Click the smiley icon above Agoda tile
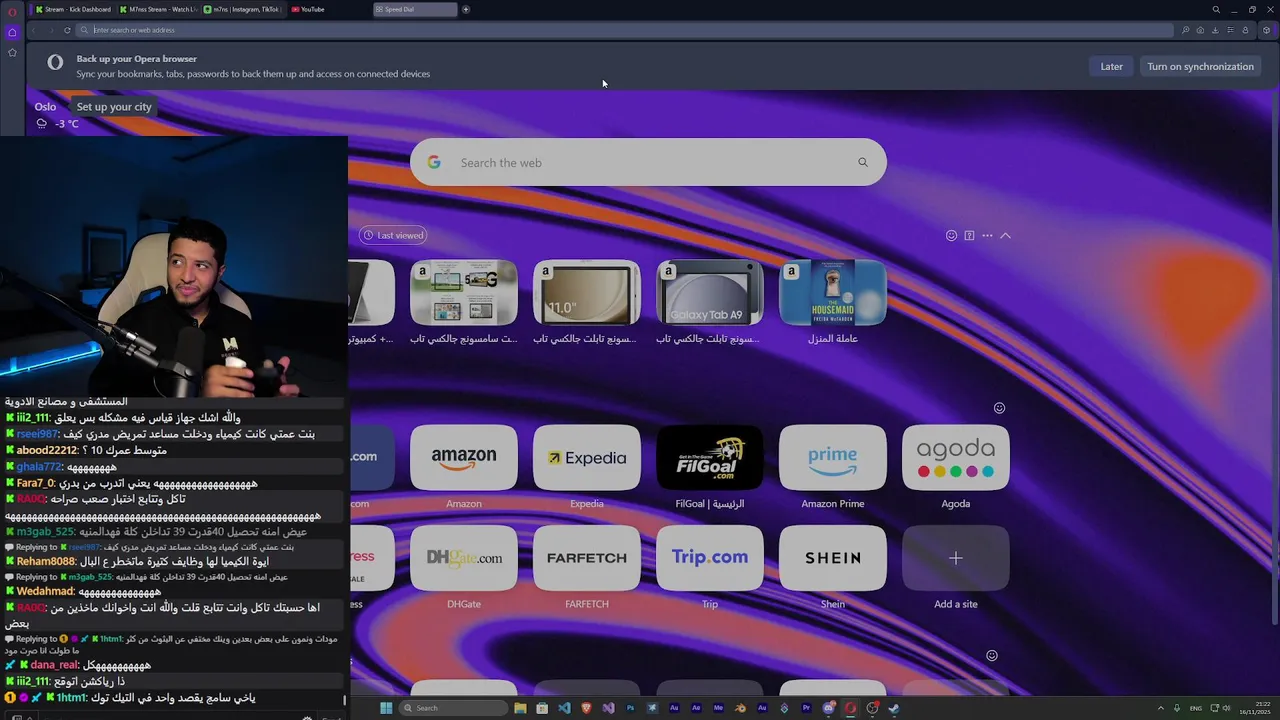This screenshot has height=720, width=1280. [x=999, y=408]
